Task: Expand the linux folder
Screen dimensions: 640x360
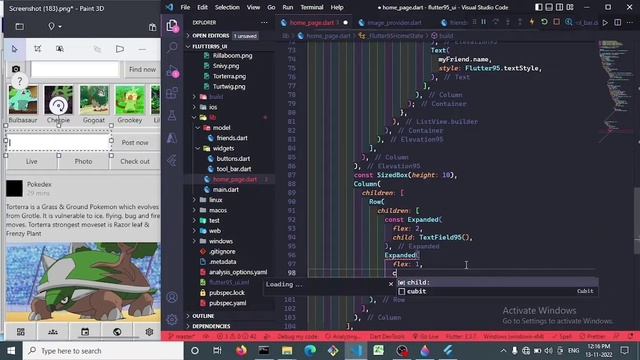Action: tap(215, 200)
